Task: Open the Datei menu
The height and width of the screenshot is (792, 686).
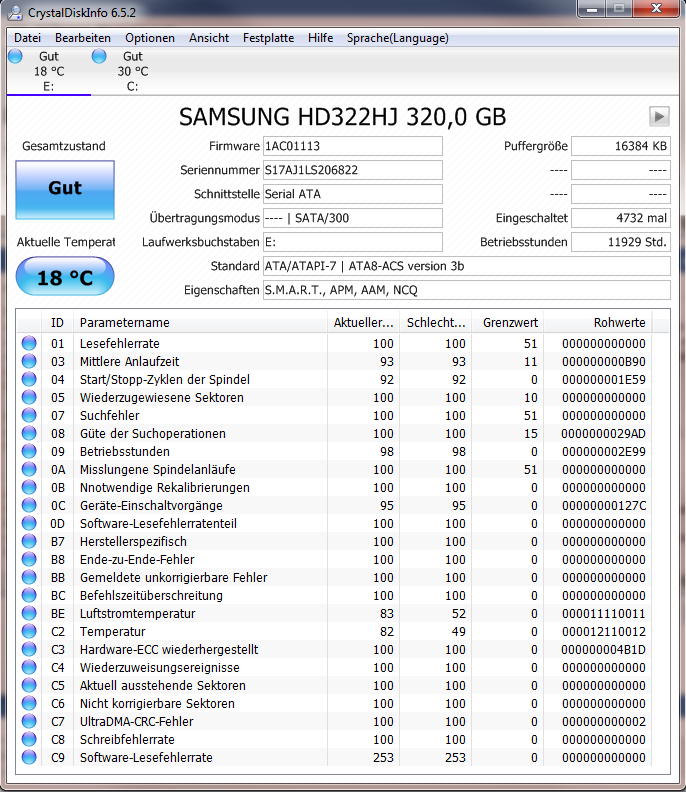Action: click(27, 38)
